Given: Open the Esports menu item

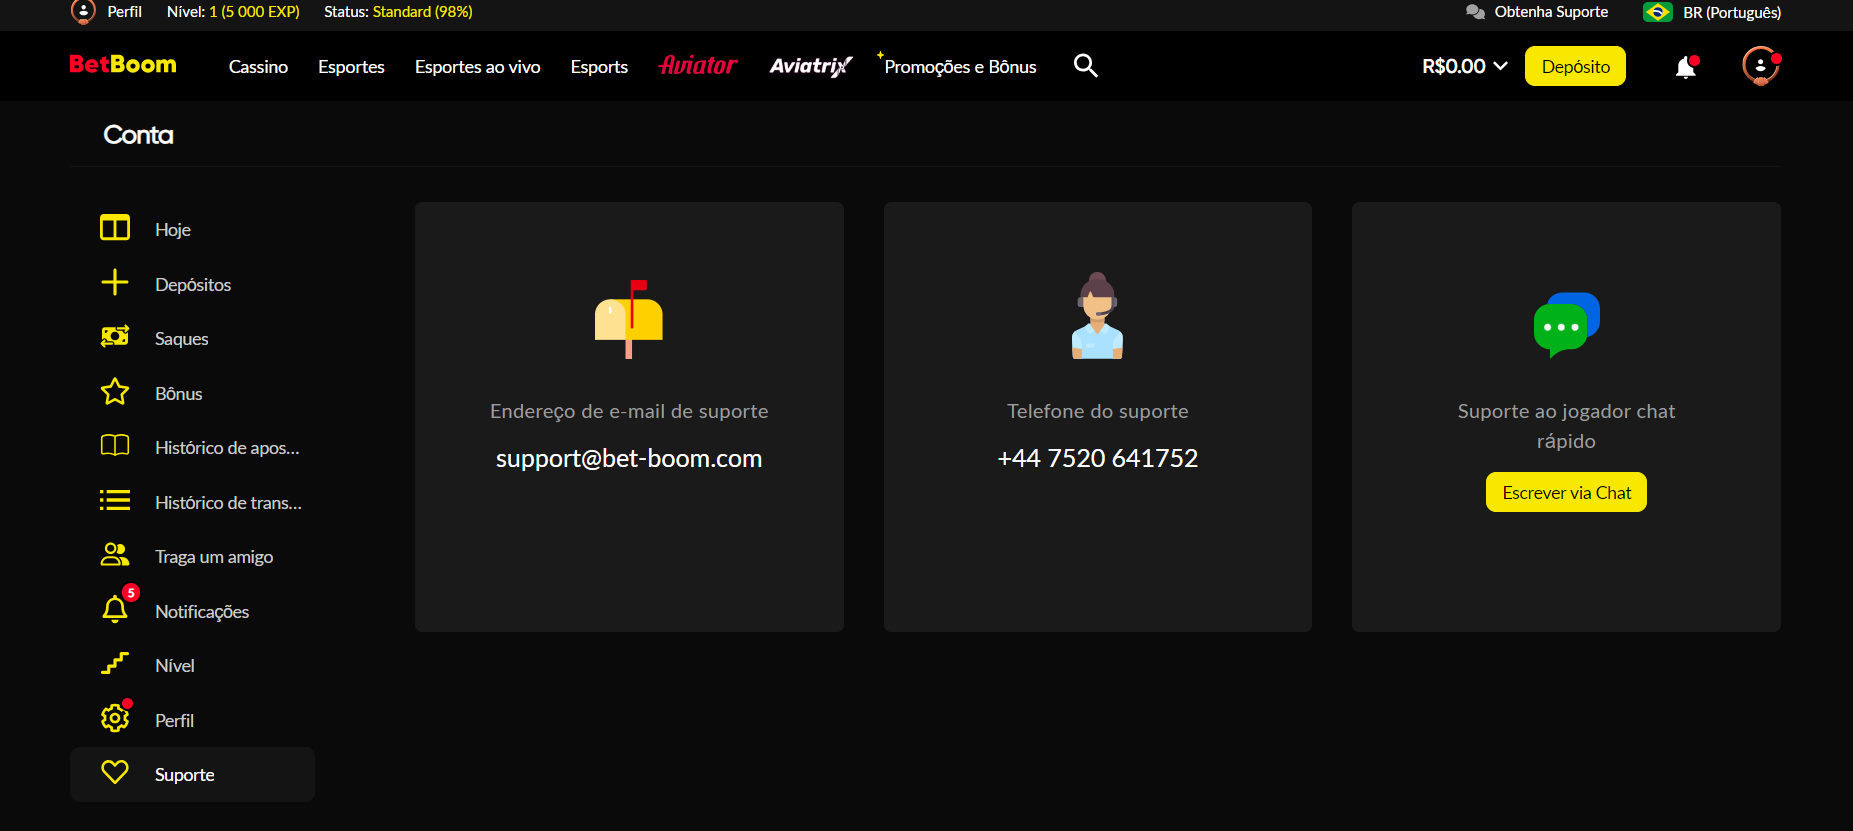Looking at the screenshot, I should tap(599, 67).
